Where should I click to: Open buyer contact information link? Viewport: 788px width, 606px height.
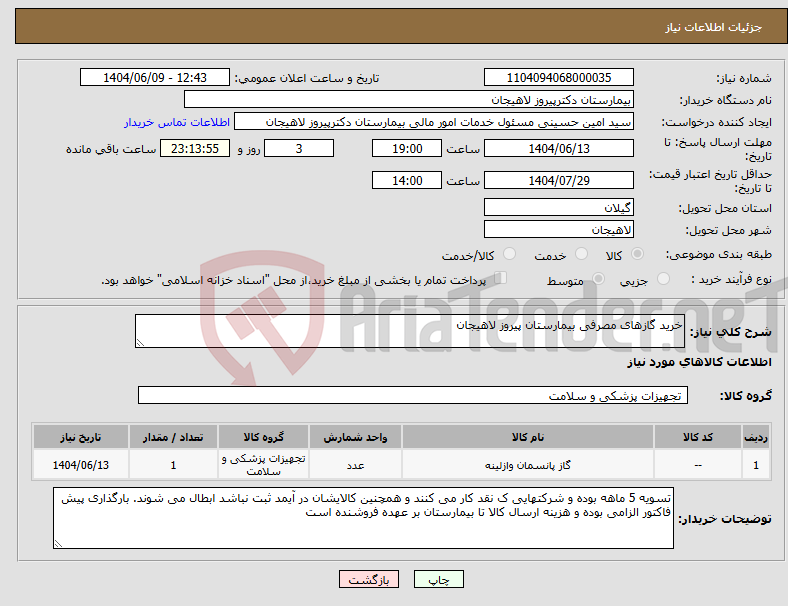176,122
